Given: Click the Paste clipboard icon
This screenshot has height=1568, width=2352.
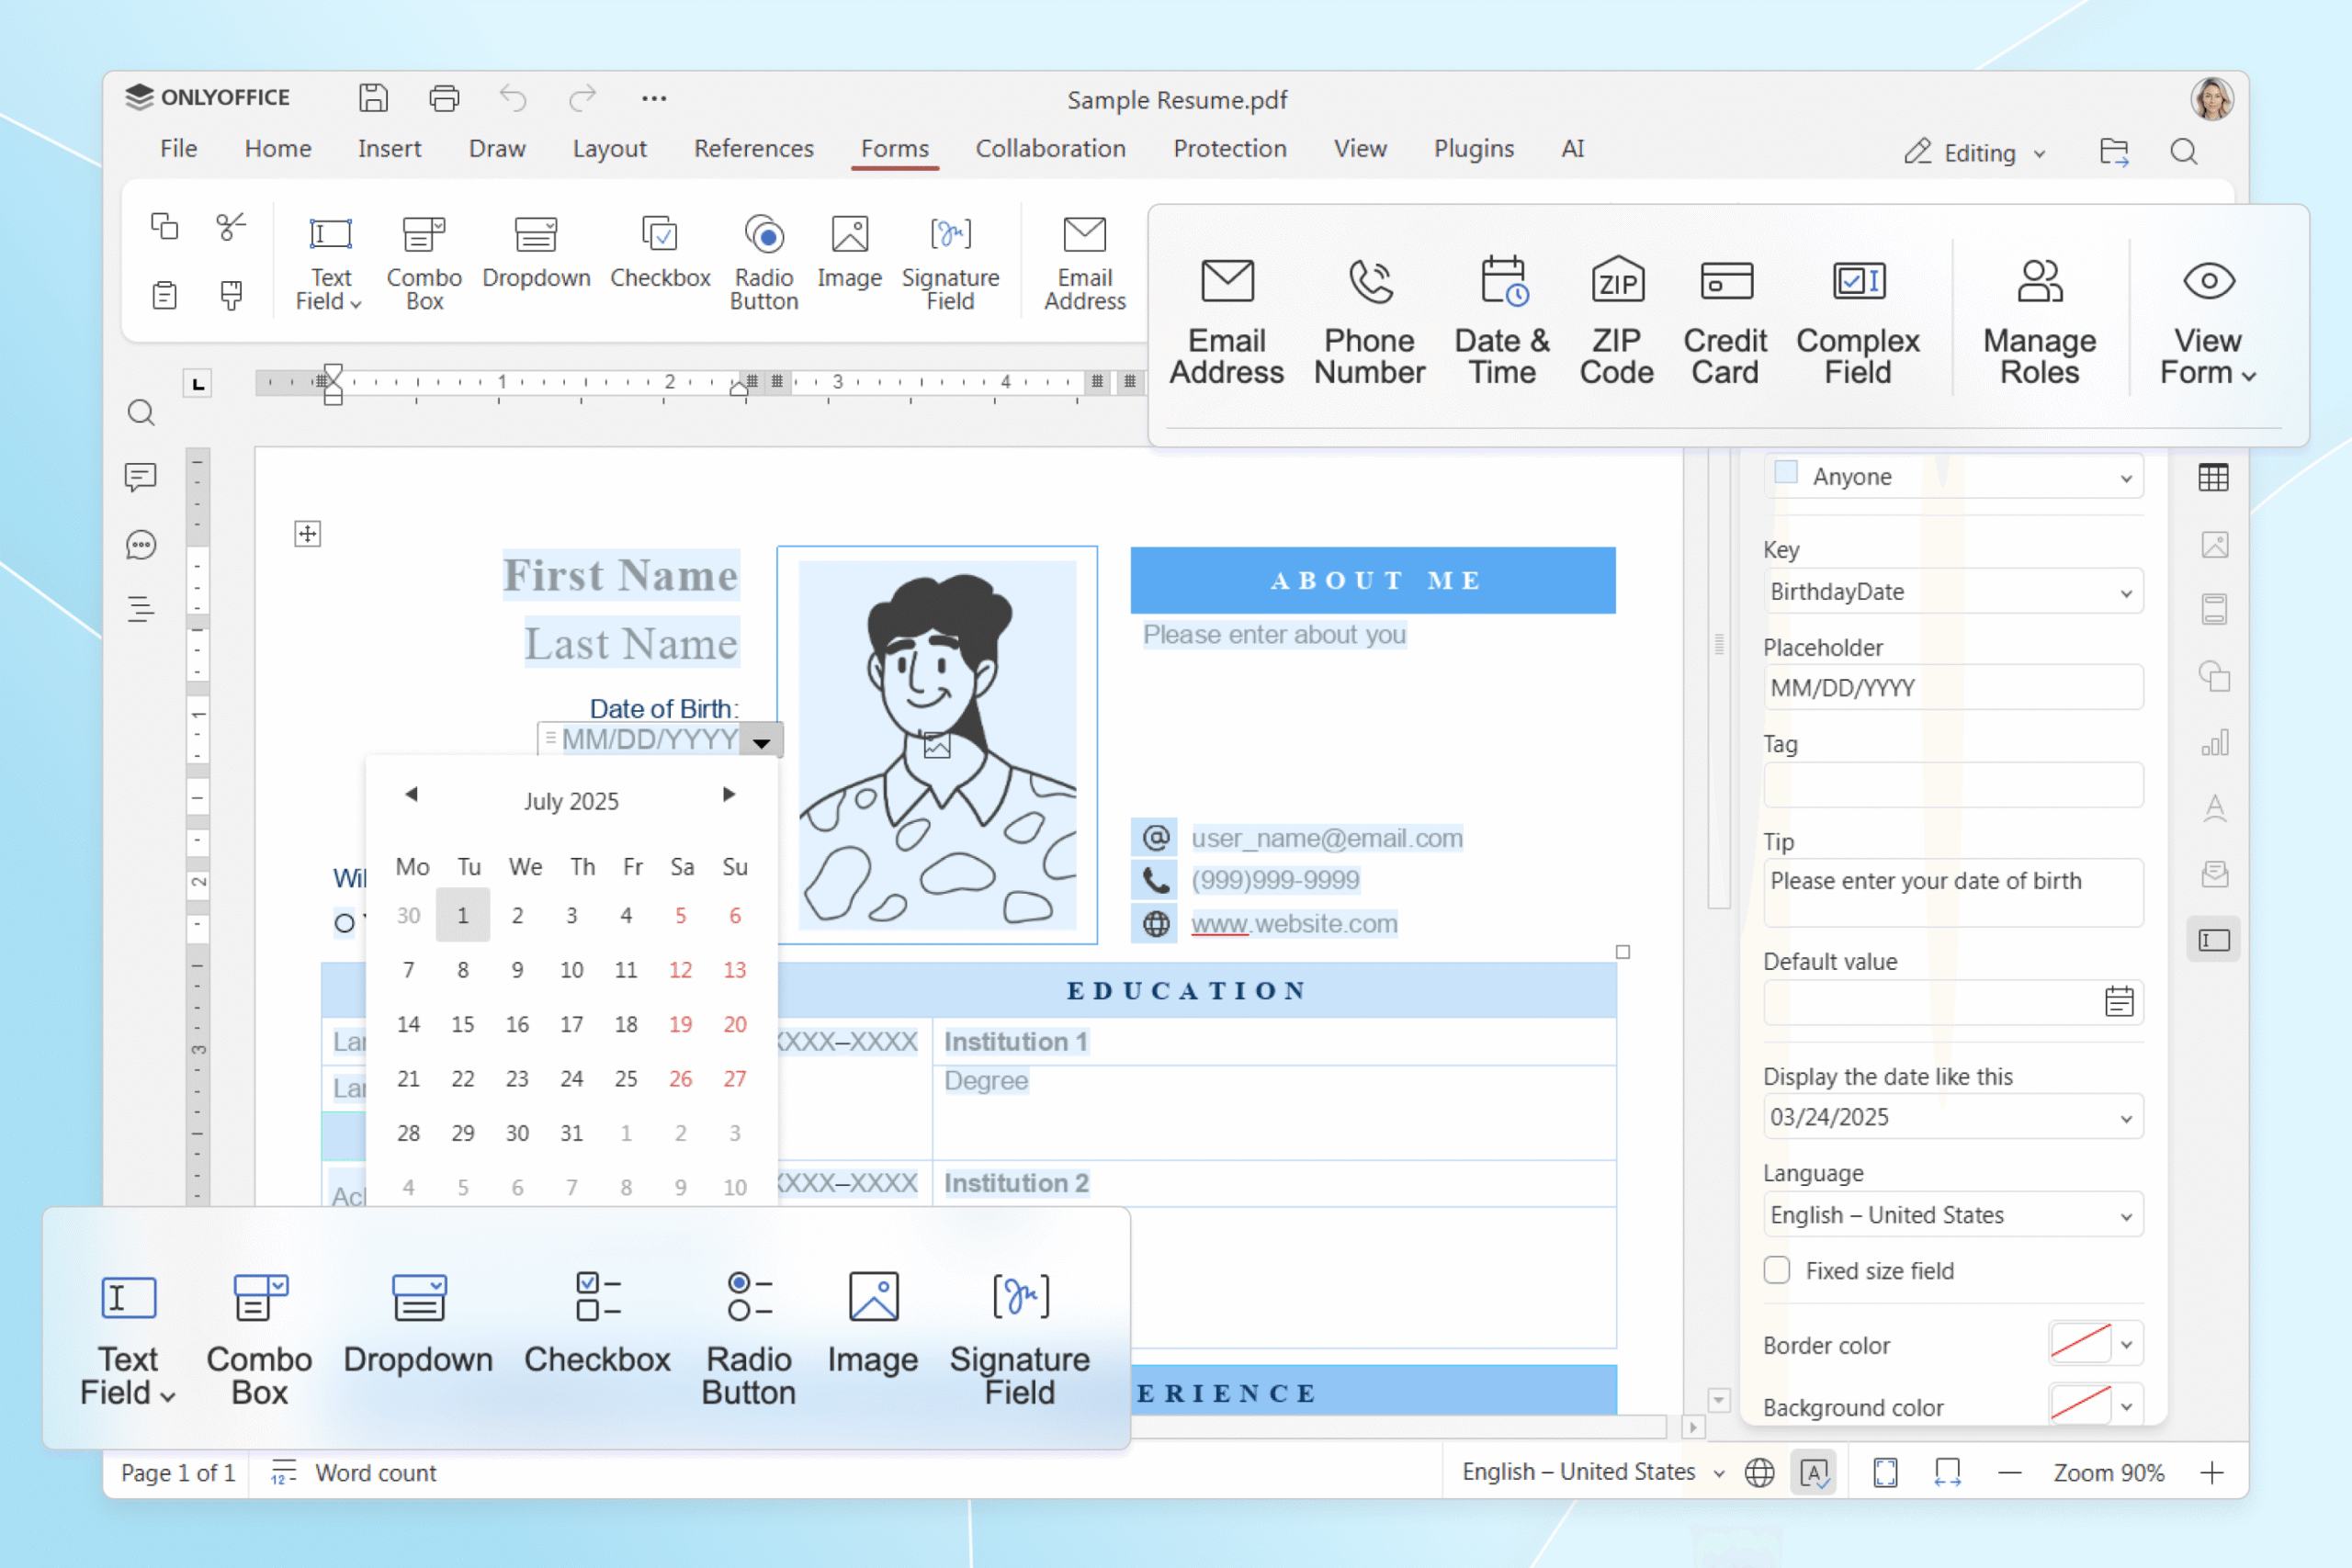Looking at the screenshot, I should click(164, 295).
